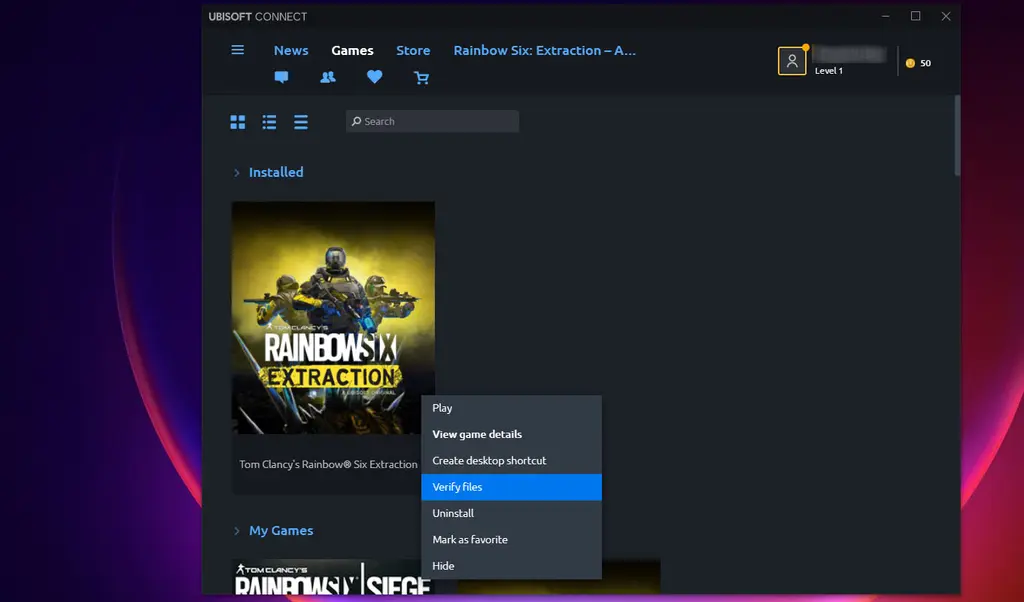Go to the Store tab
The image size is (1024, 602).
tap(413, 50)
